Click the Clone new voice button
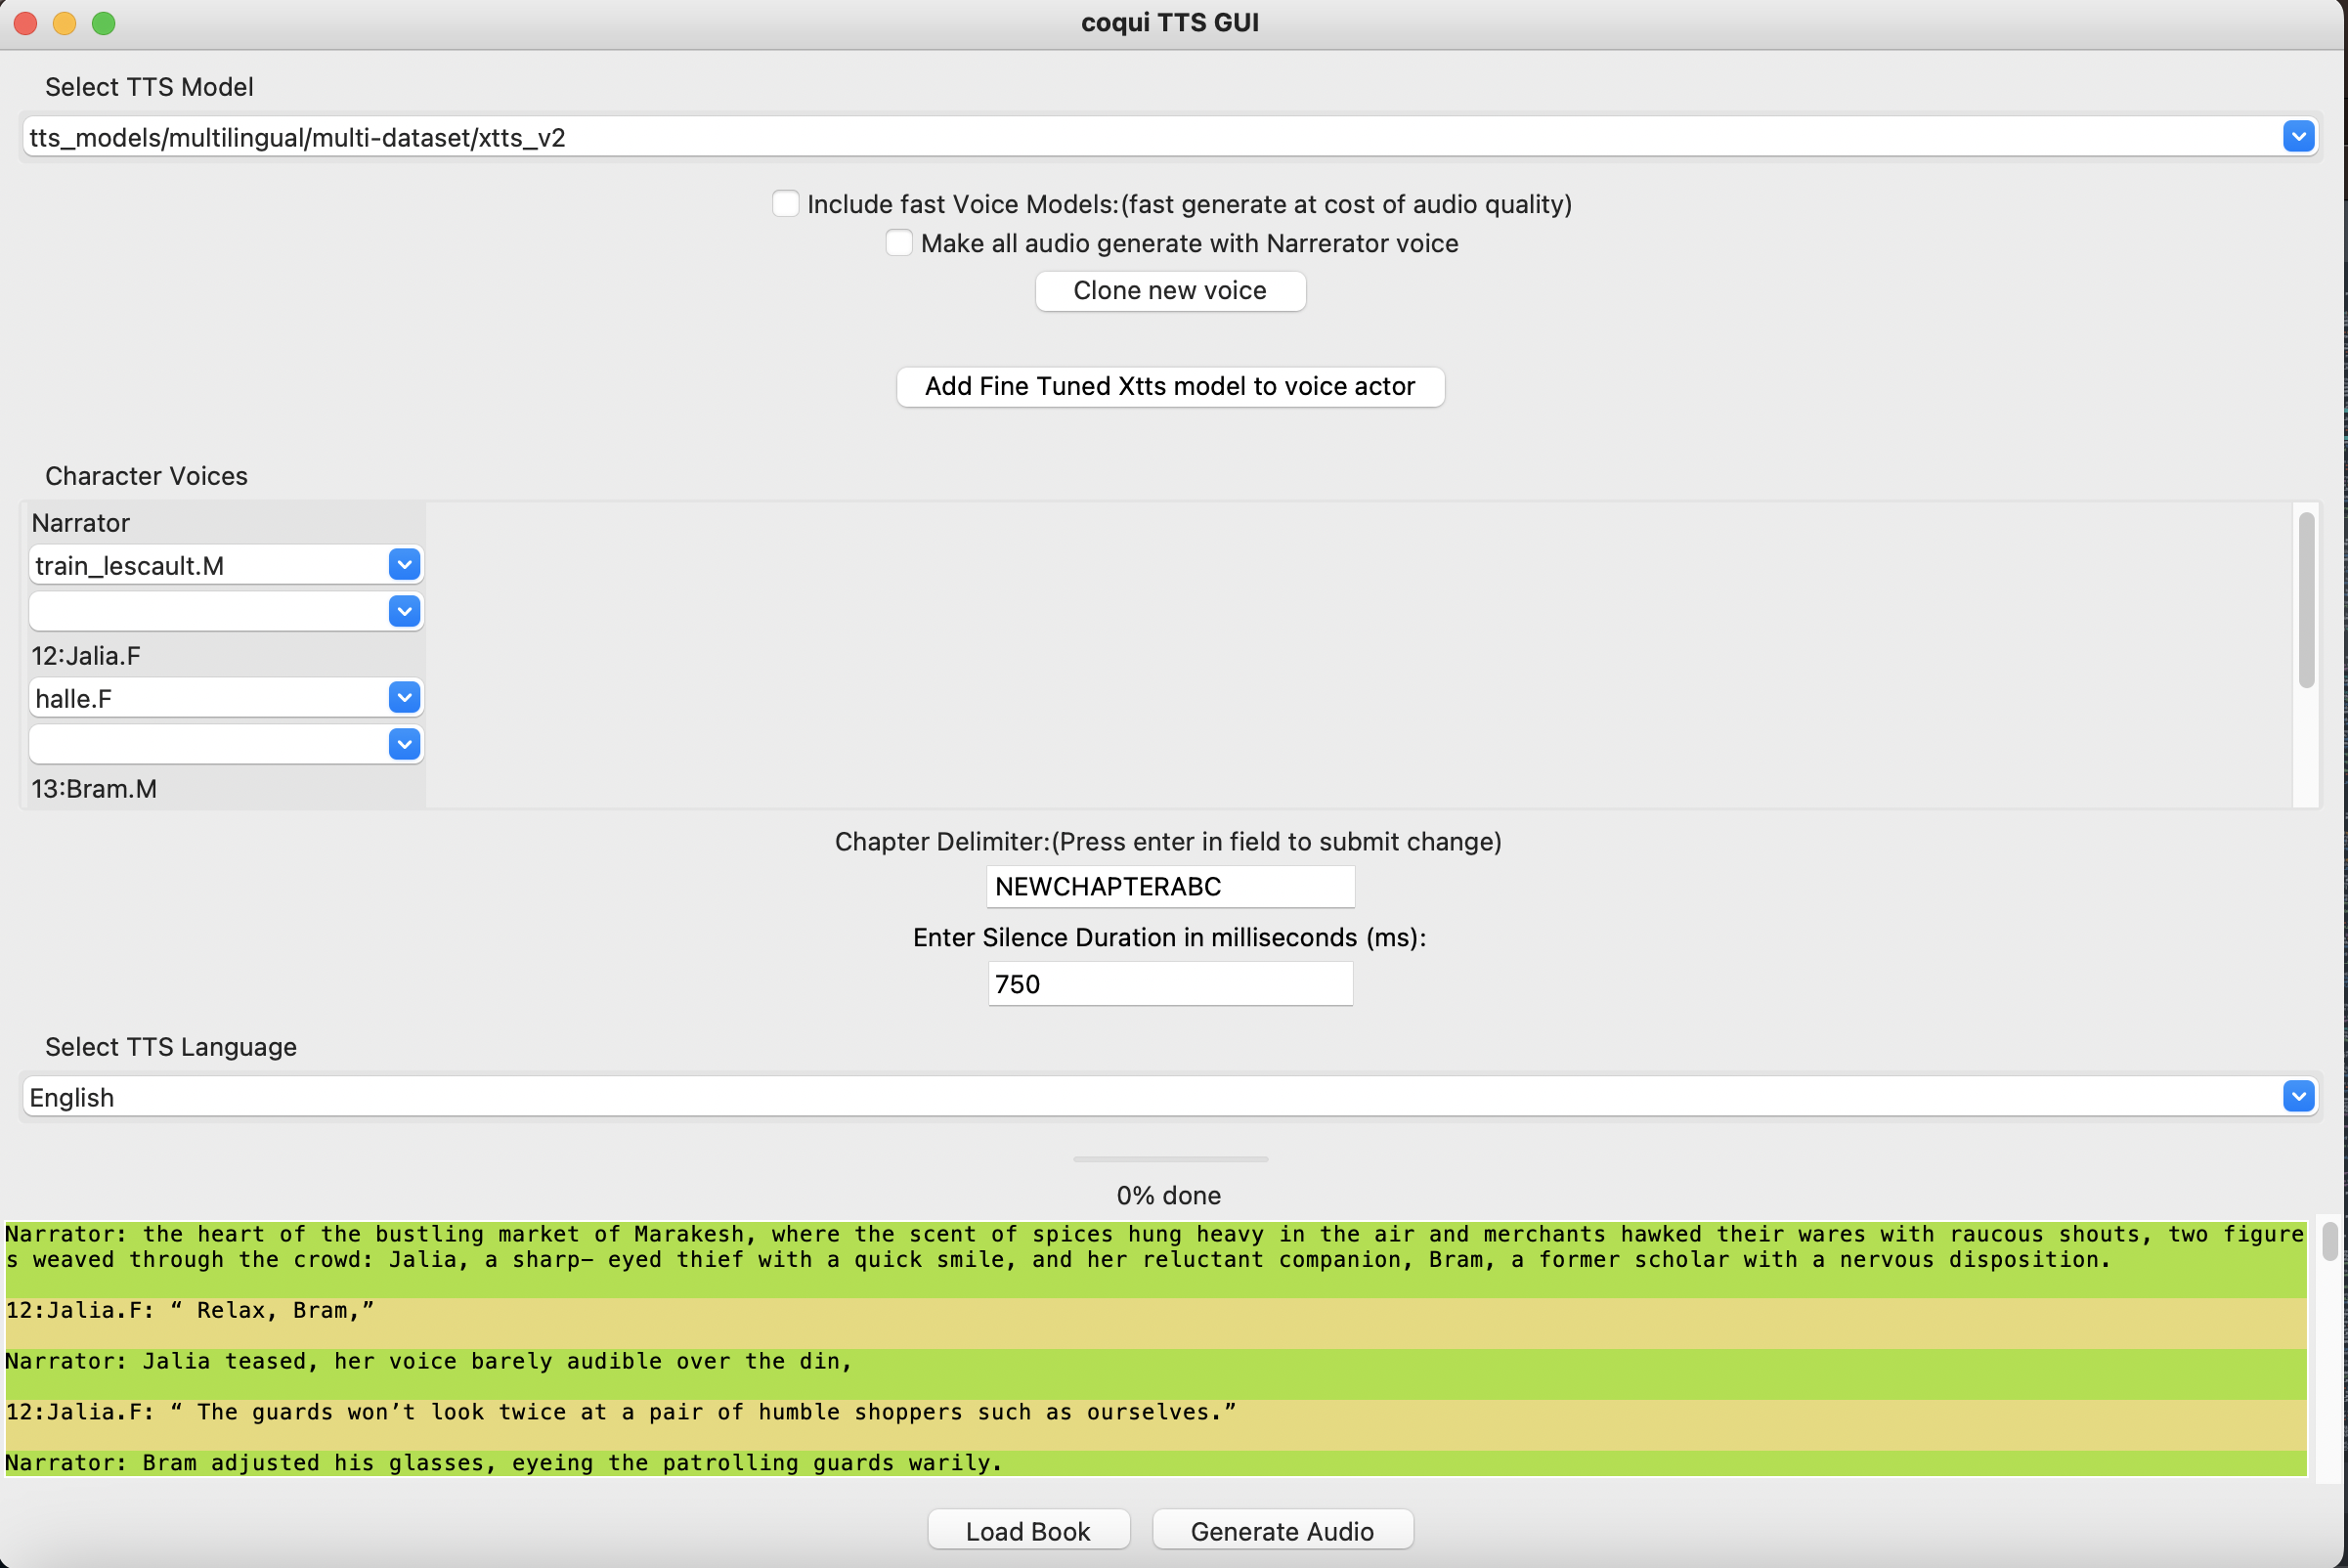 click(x=1169, y=291)
